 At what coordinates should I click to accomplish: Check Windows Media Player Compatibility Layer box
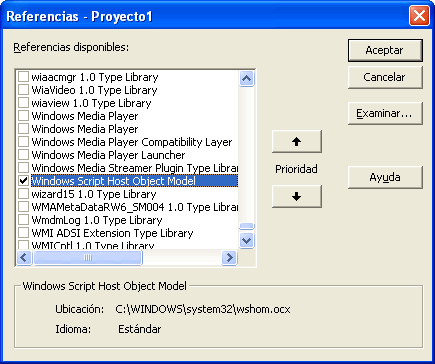pyautogui.click(x=23, y=142)
